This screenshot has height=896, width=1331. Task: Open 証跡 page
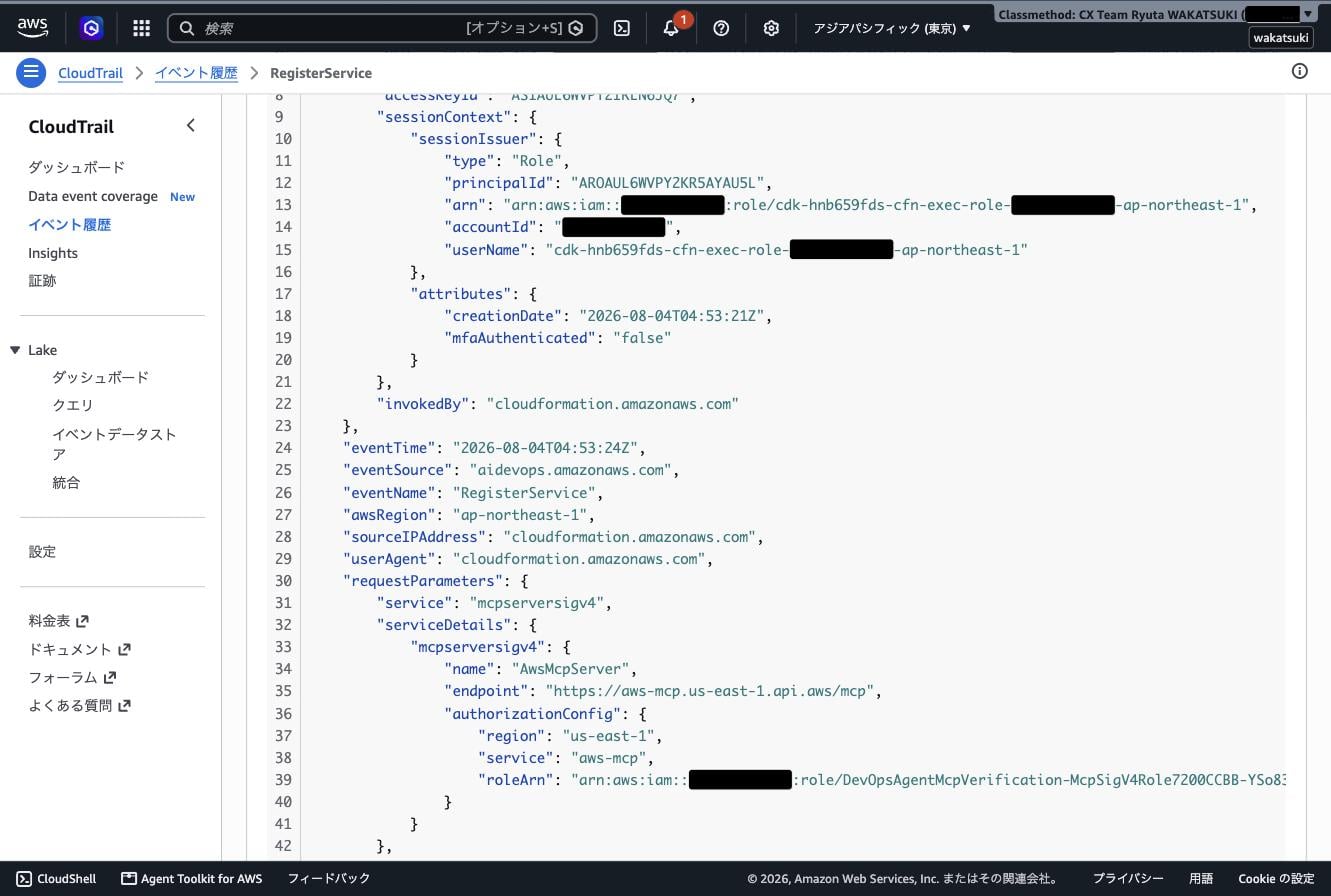42,281
